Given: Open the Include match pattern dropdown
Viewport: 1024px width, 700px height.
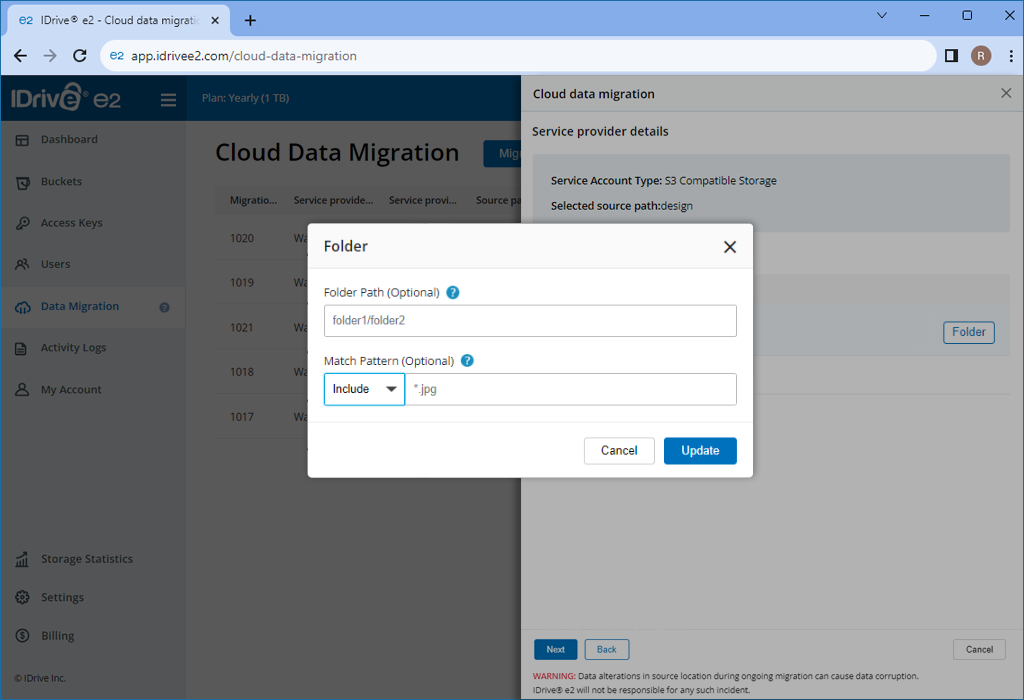Looking at the screenshot, I should click(364, 389).
